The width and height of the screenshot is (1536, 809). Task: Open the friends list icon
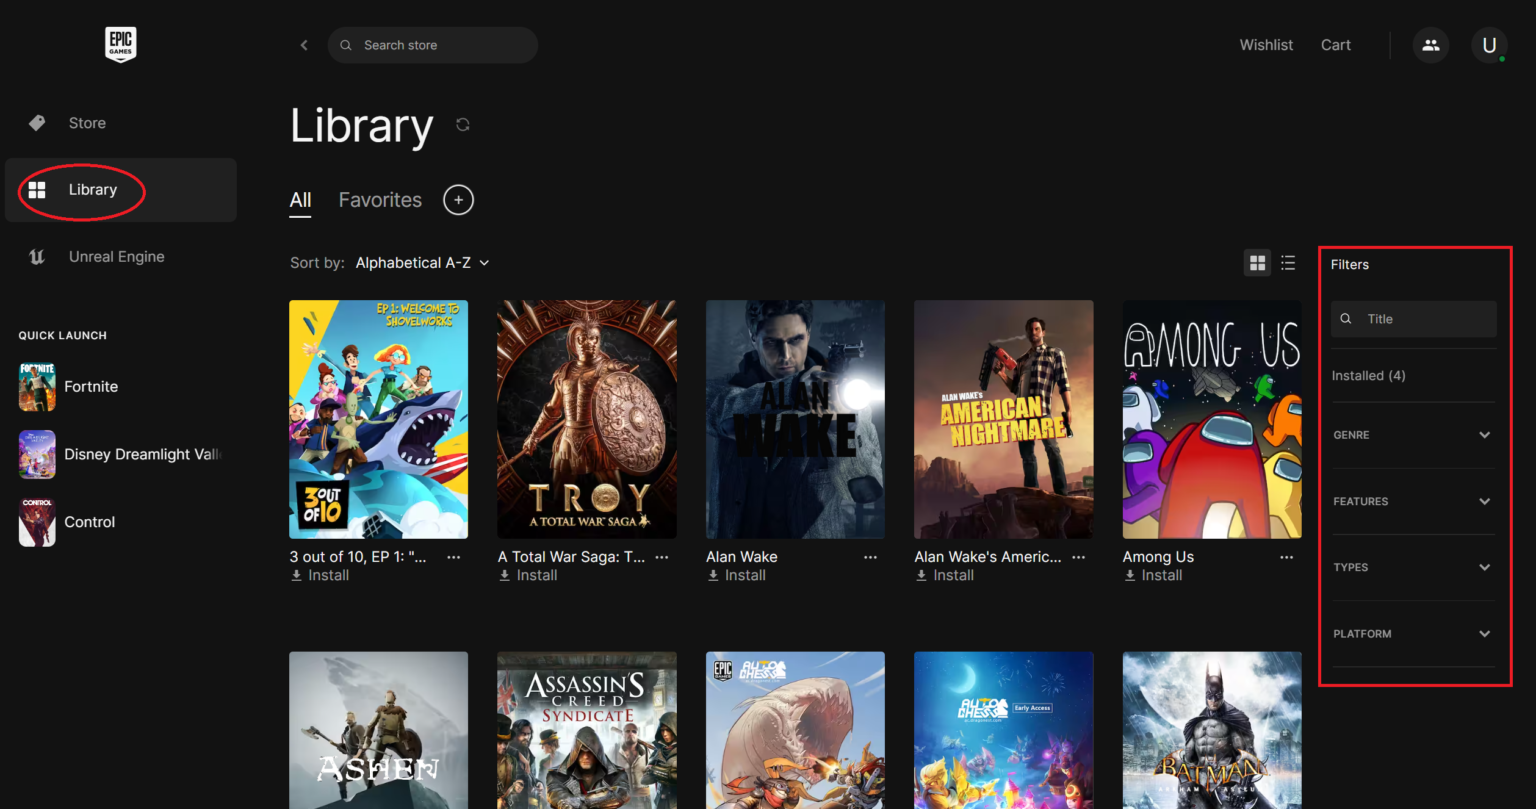(x=1430, y=45)
